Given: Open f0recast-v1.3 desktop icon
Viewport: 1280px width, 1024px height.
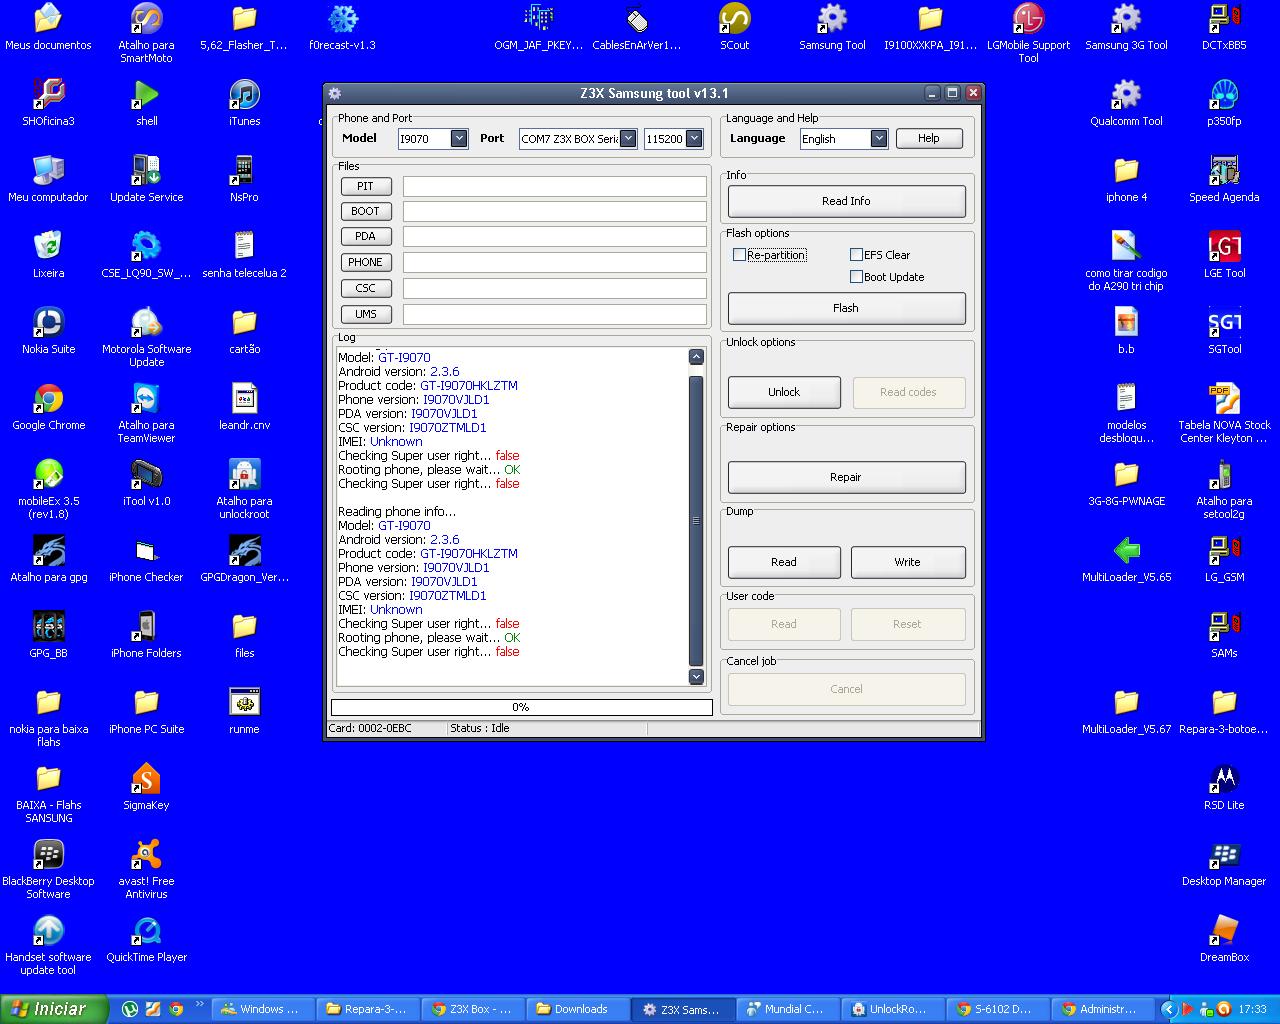Looking at the screenshot, I should tap(343, 27).
